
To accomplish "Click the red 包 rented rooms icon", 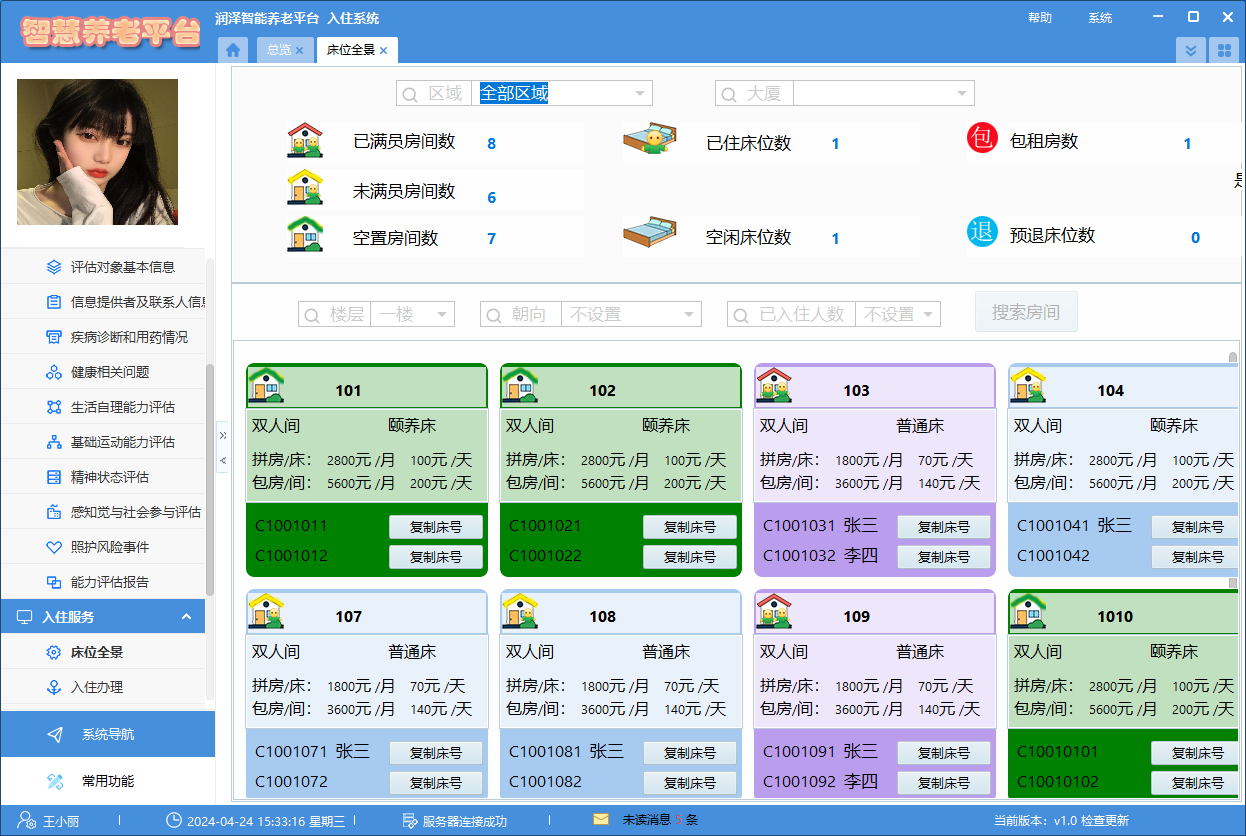I will click(x=982, y=138).
